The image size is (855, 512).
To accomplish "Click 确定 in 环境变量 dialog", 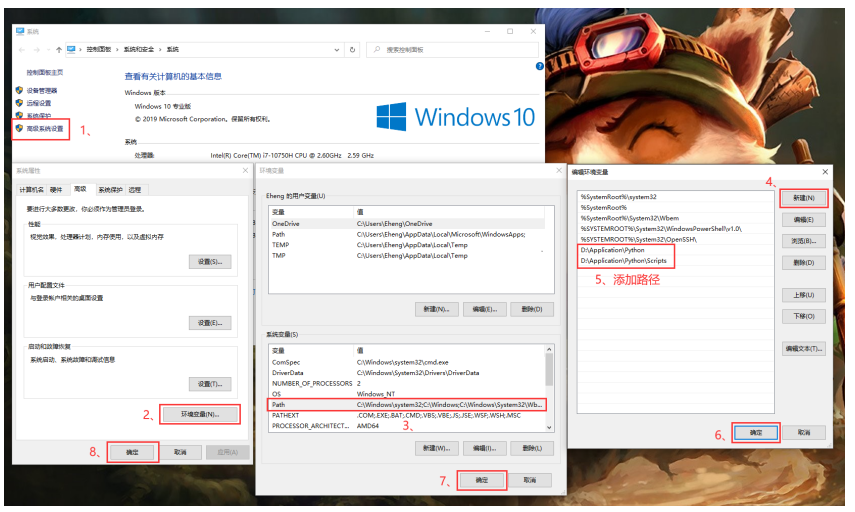I will [482, 480].
